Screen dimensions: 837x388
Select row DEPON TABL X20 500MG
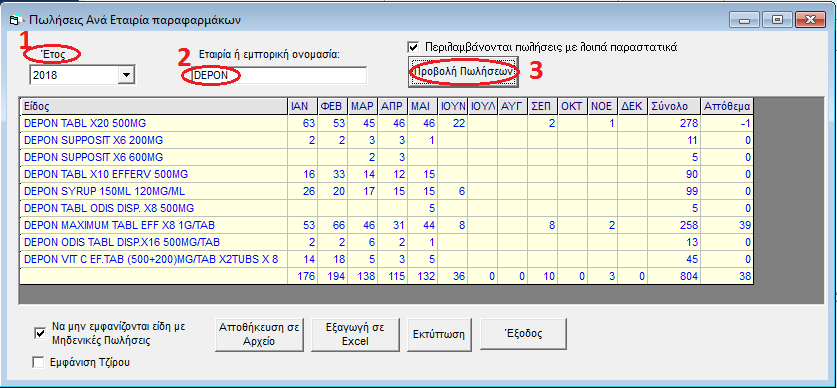tap(386, 123)
